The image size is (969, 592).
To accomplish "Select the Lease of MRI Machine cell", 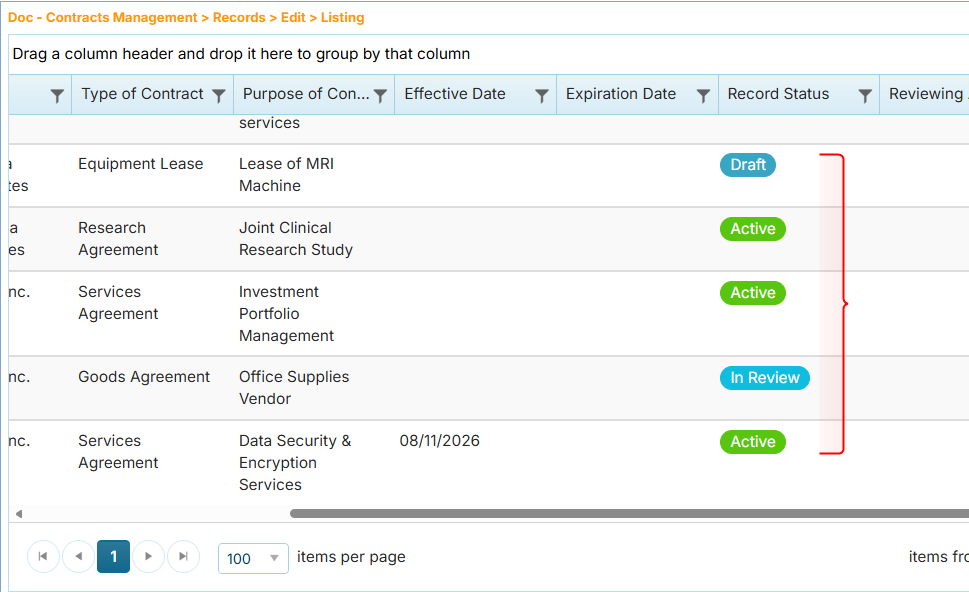I will coord(286,175).
